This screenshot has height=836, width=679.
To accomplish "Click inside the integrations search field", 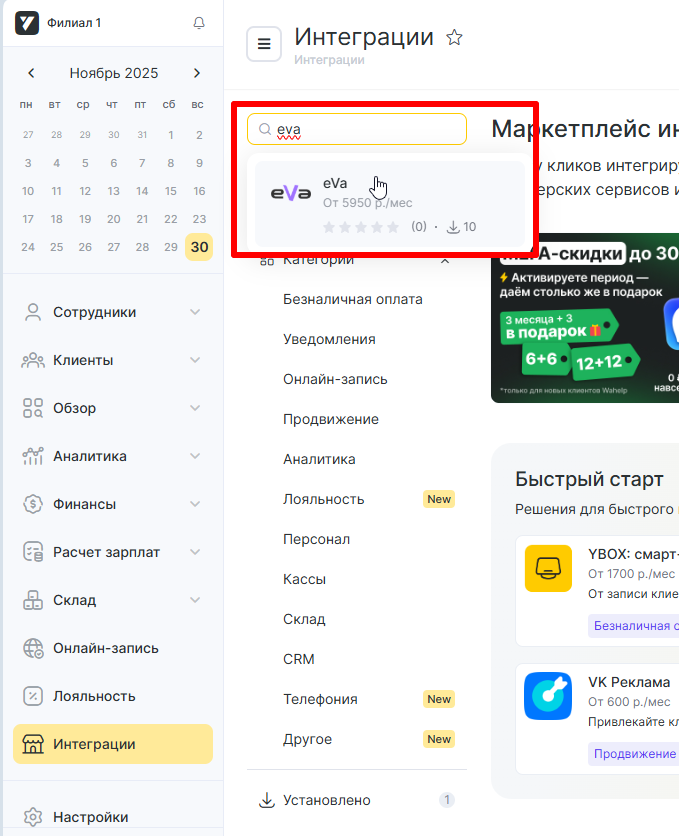I will coord(365,129).
